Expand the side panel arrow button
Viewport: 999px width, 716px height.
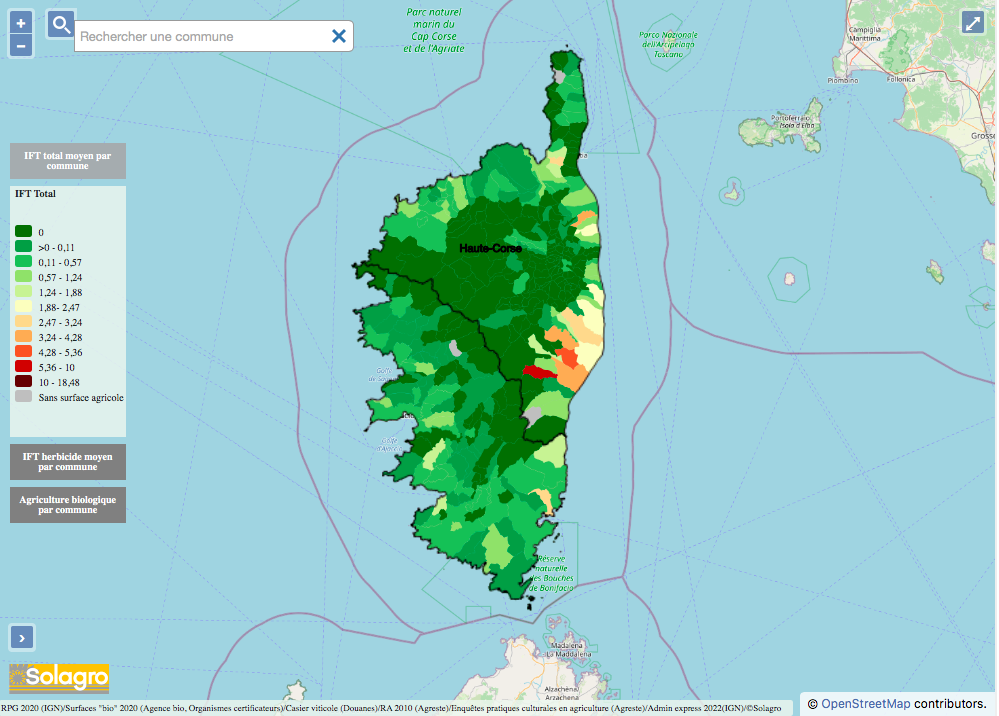click(x=22, y=636)
